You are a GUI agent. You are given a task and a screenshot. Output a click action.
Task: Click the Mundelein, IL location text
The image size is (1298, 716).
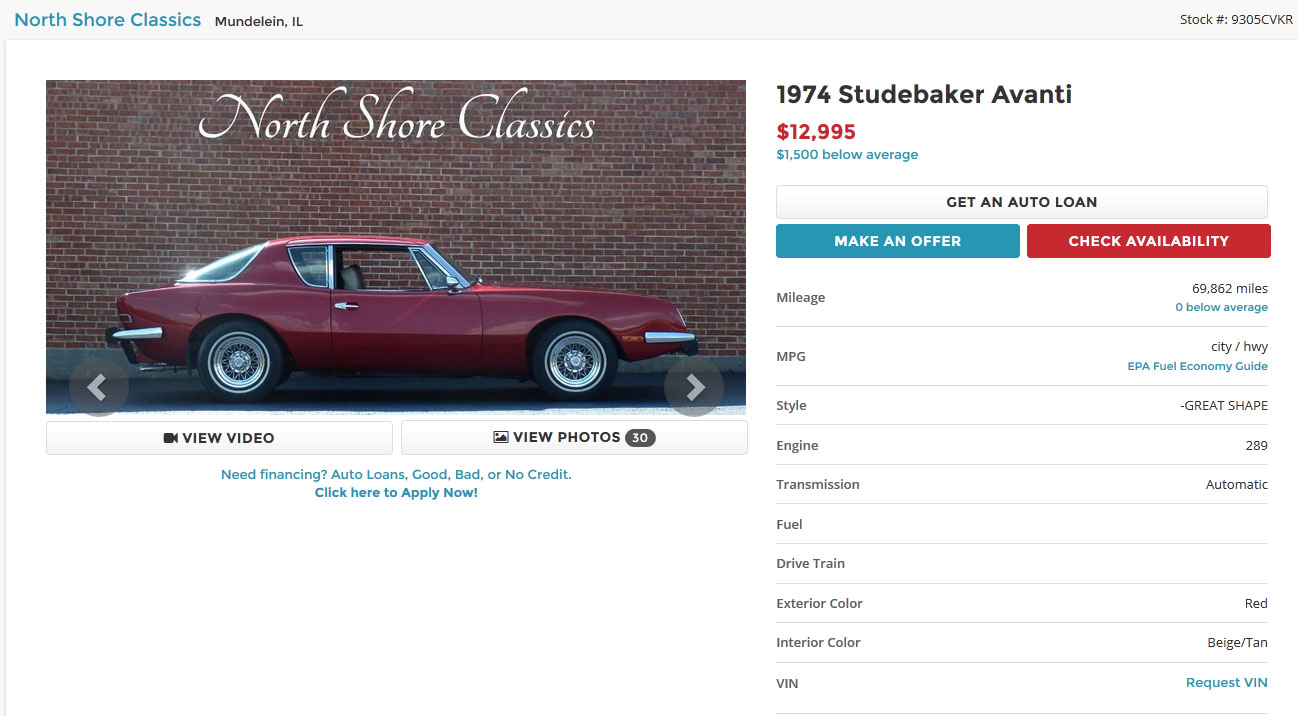click(x=258, y=21)
